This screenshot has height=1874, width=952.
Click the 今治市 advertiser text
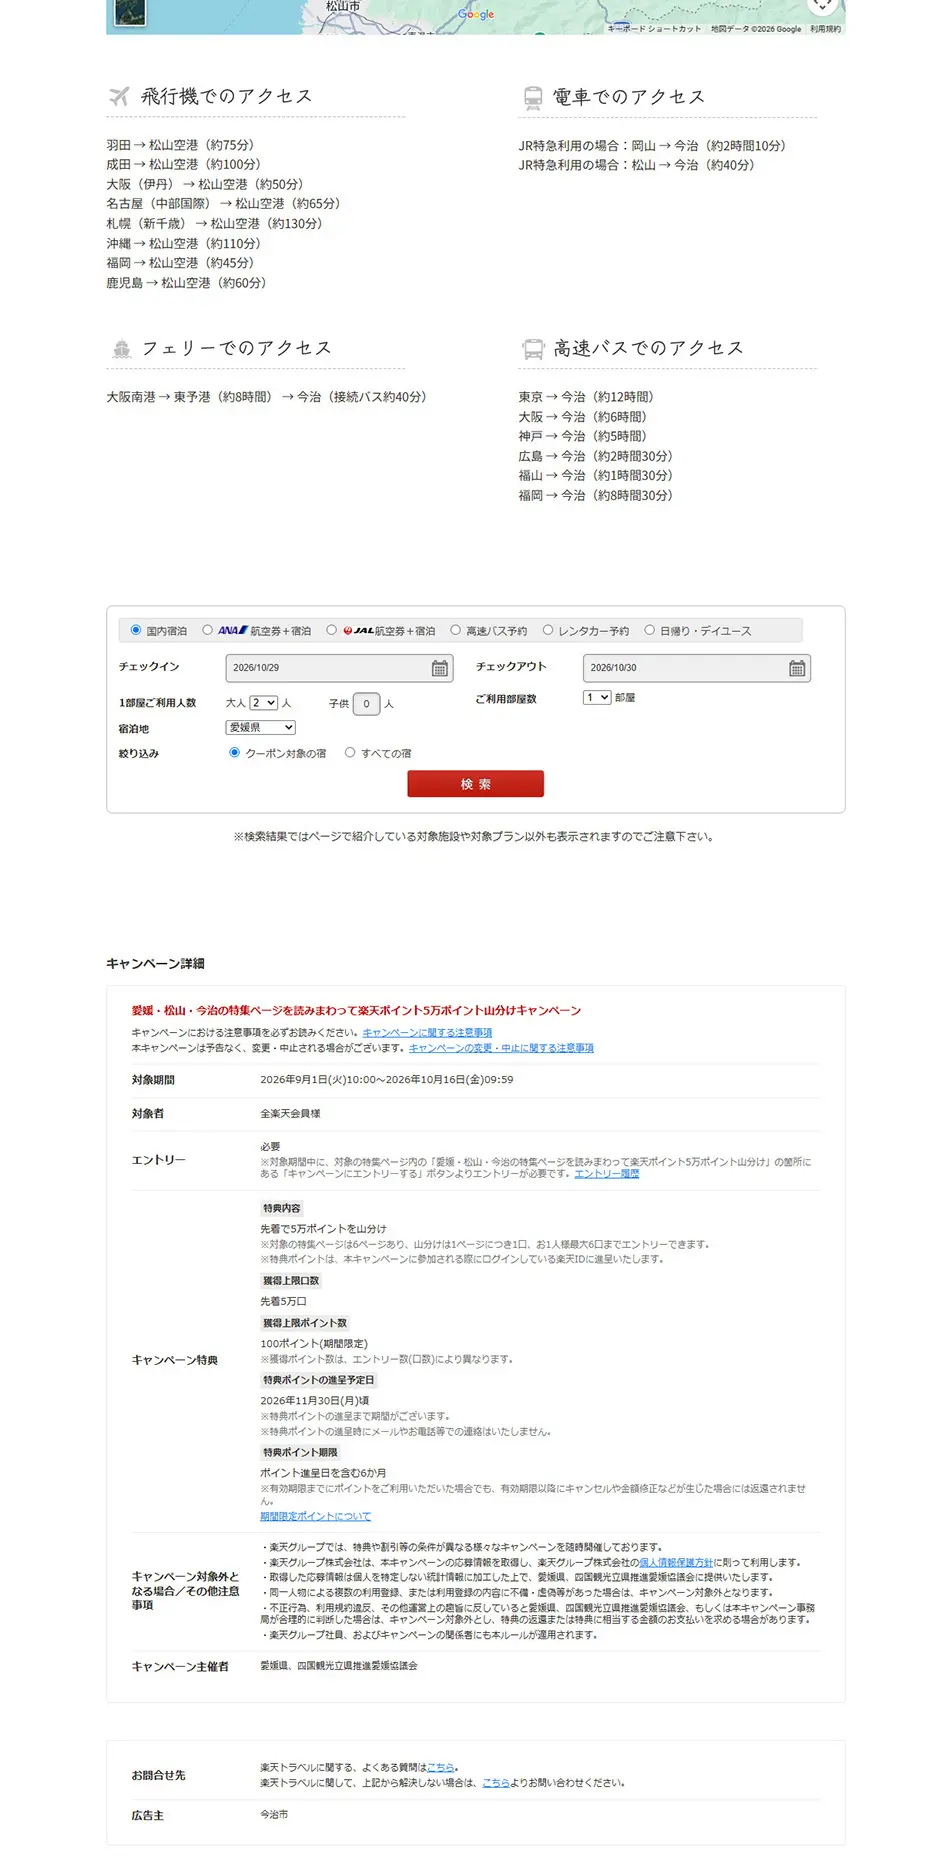click(274, 1814)
